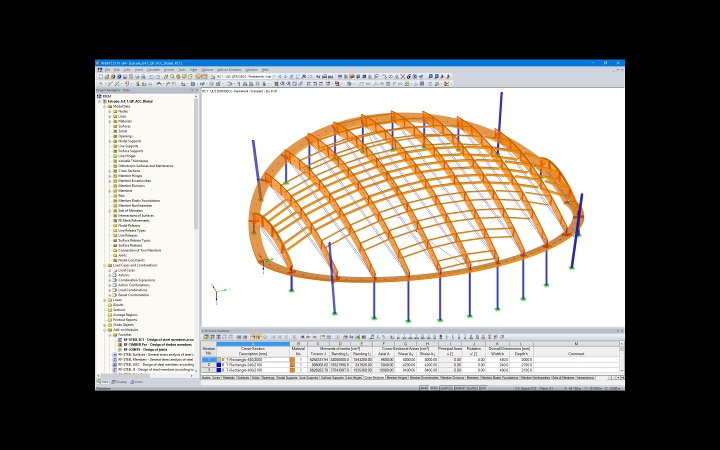Click the RFEM root icon in navigator tree
Image resolution: width=720 pixels, height=450 pixels.
[x=99, y=96]
